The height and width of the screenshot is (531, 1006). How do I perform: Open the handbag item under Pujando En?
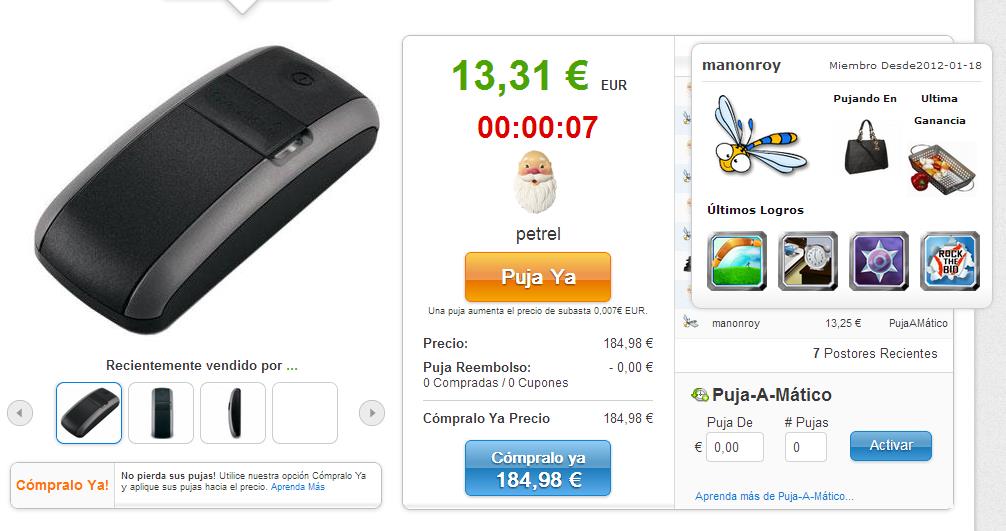[865, 147]
